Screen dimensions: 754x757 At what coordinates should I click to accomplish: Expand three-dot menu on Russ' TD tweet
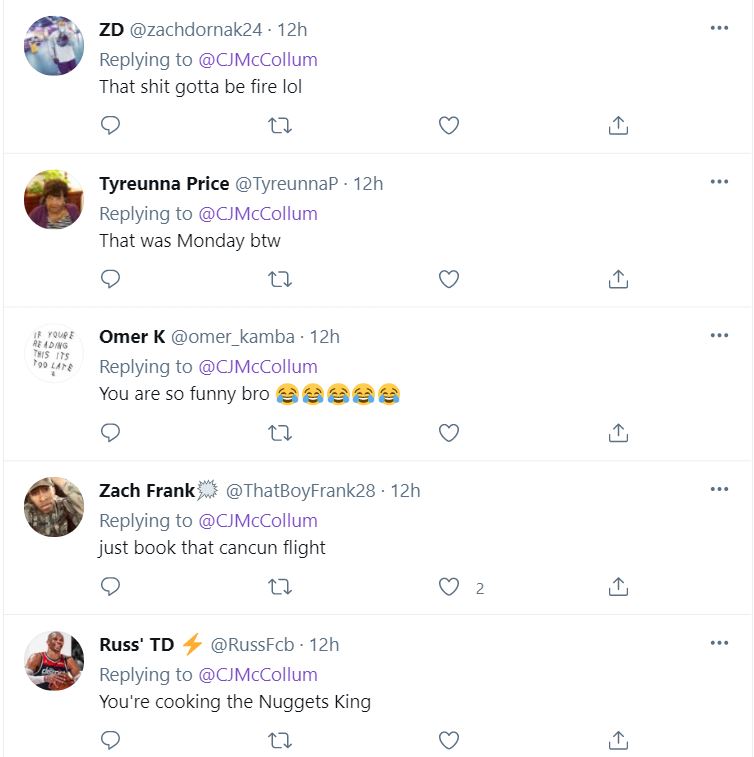(719, 642)
